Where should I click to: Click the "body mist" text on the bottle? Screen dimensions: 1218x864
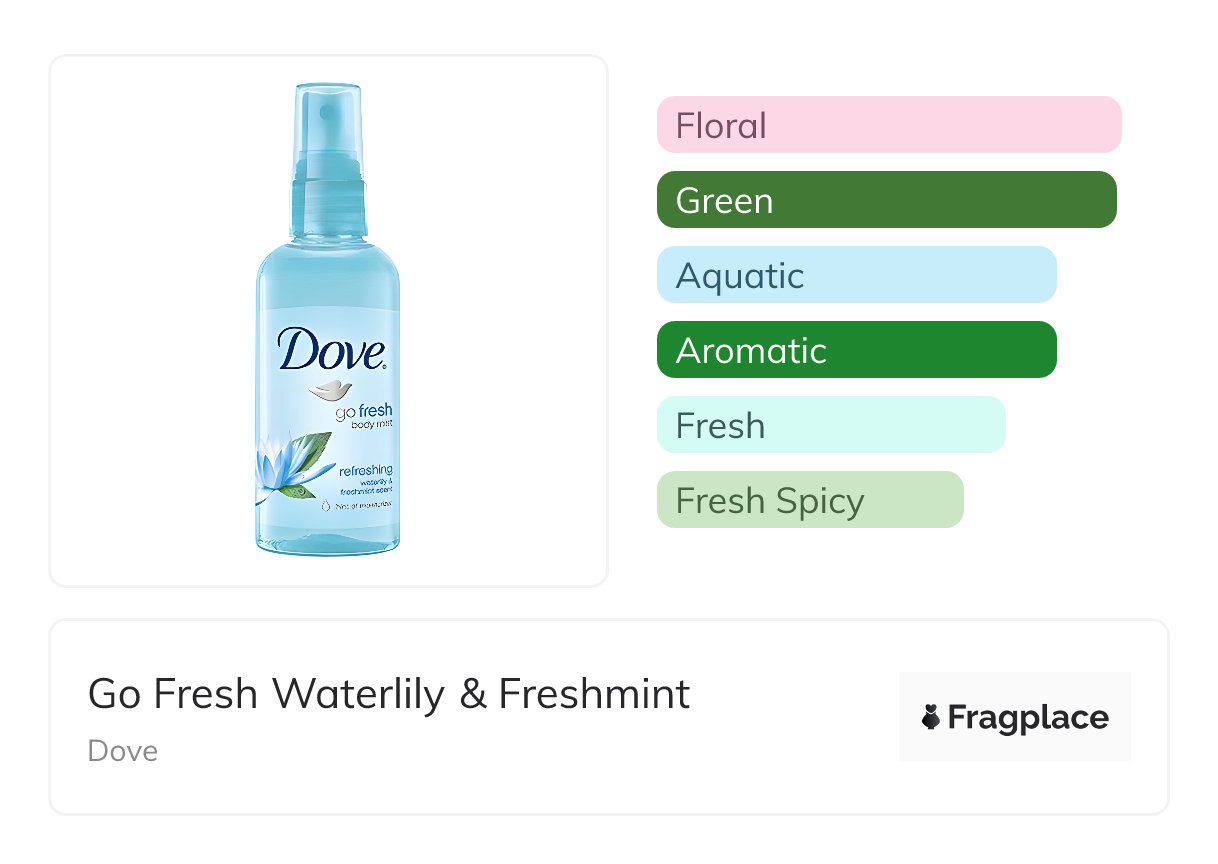pos(371,425)
